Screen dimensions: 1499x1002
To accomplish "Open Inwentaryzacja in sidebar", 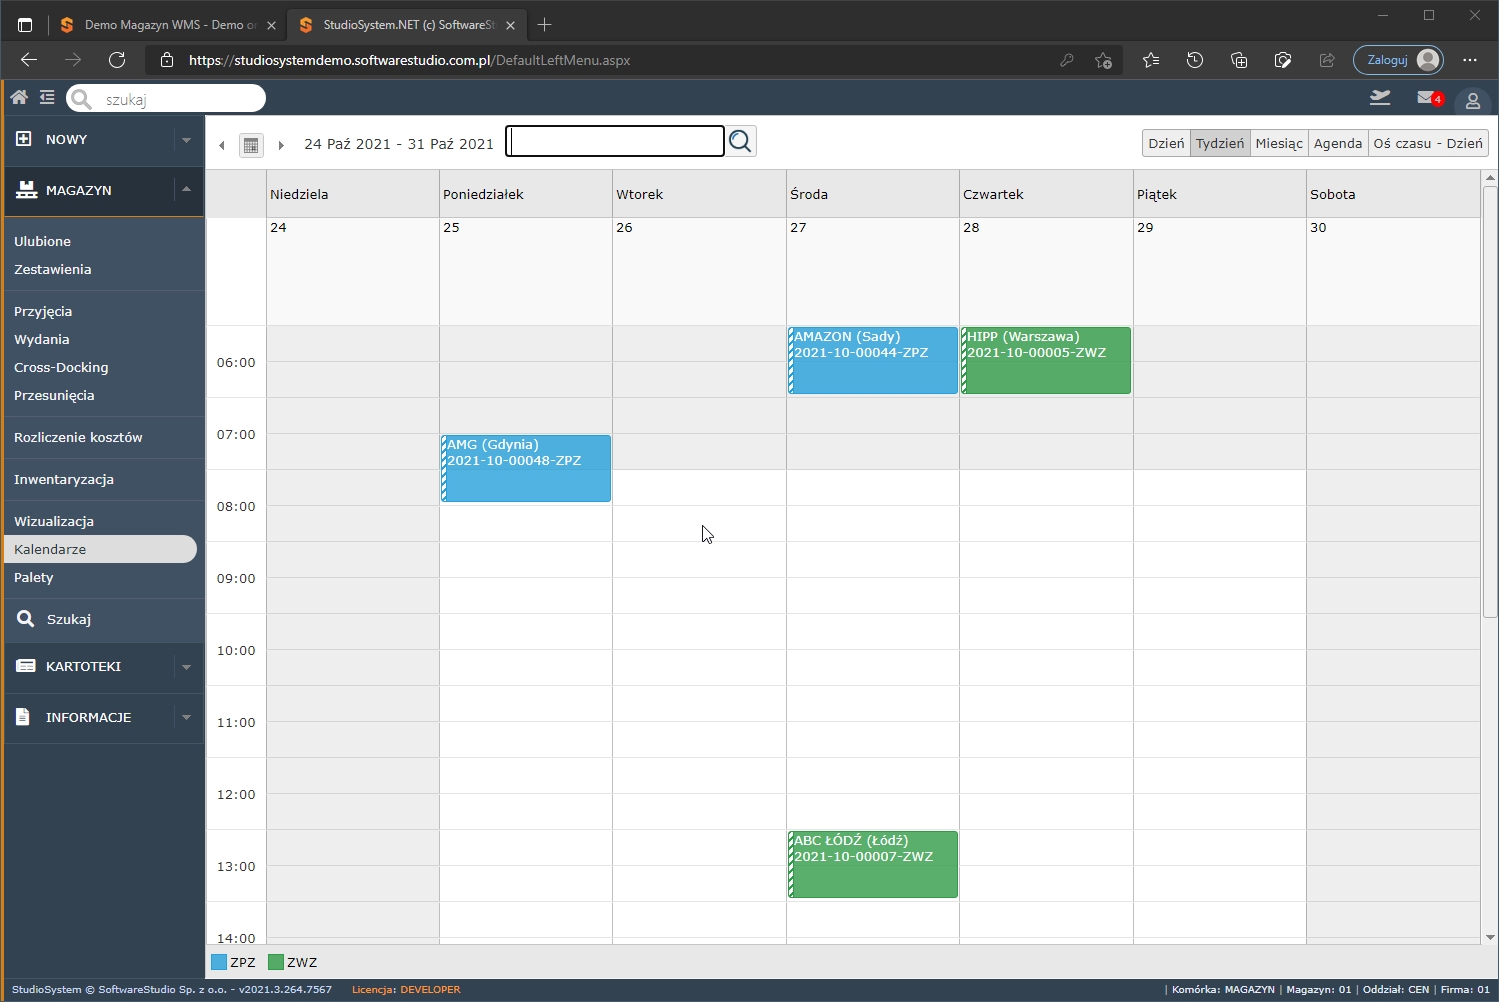I will tap(64, 479).
